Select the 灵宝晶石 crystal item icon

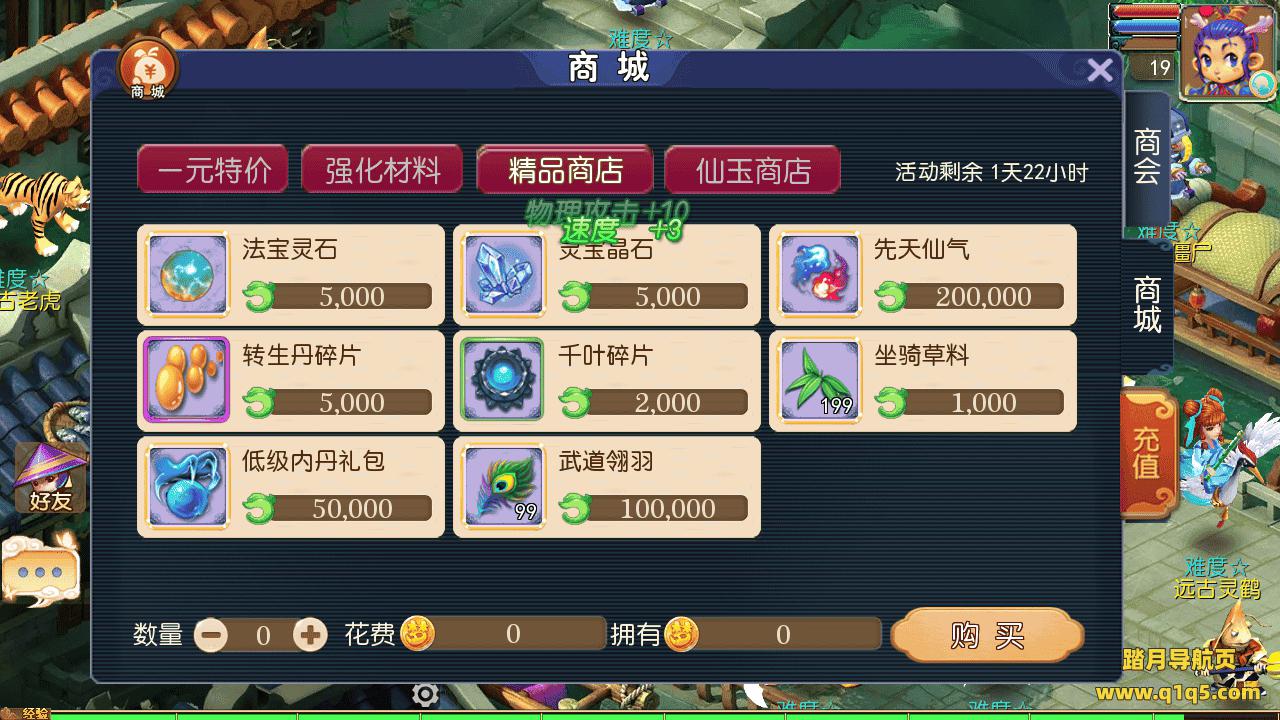pos(503,274)
